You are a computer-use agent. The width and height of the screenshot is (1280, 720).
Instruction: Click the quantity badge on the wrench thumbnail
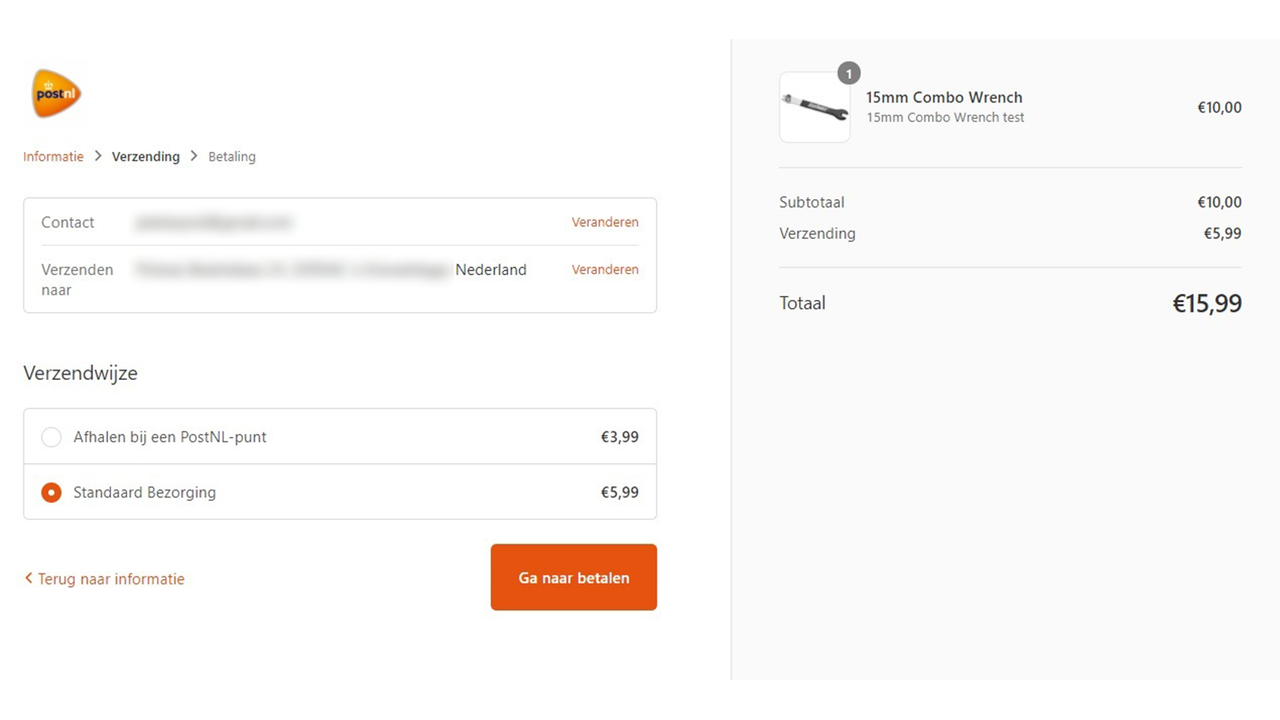pyautogui.click(x=848, y=73)
